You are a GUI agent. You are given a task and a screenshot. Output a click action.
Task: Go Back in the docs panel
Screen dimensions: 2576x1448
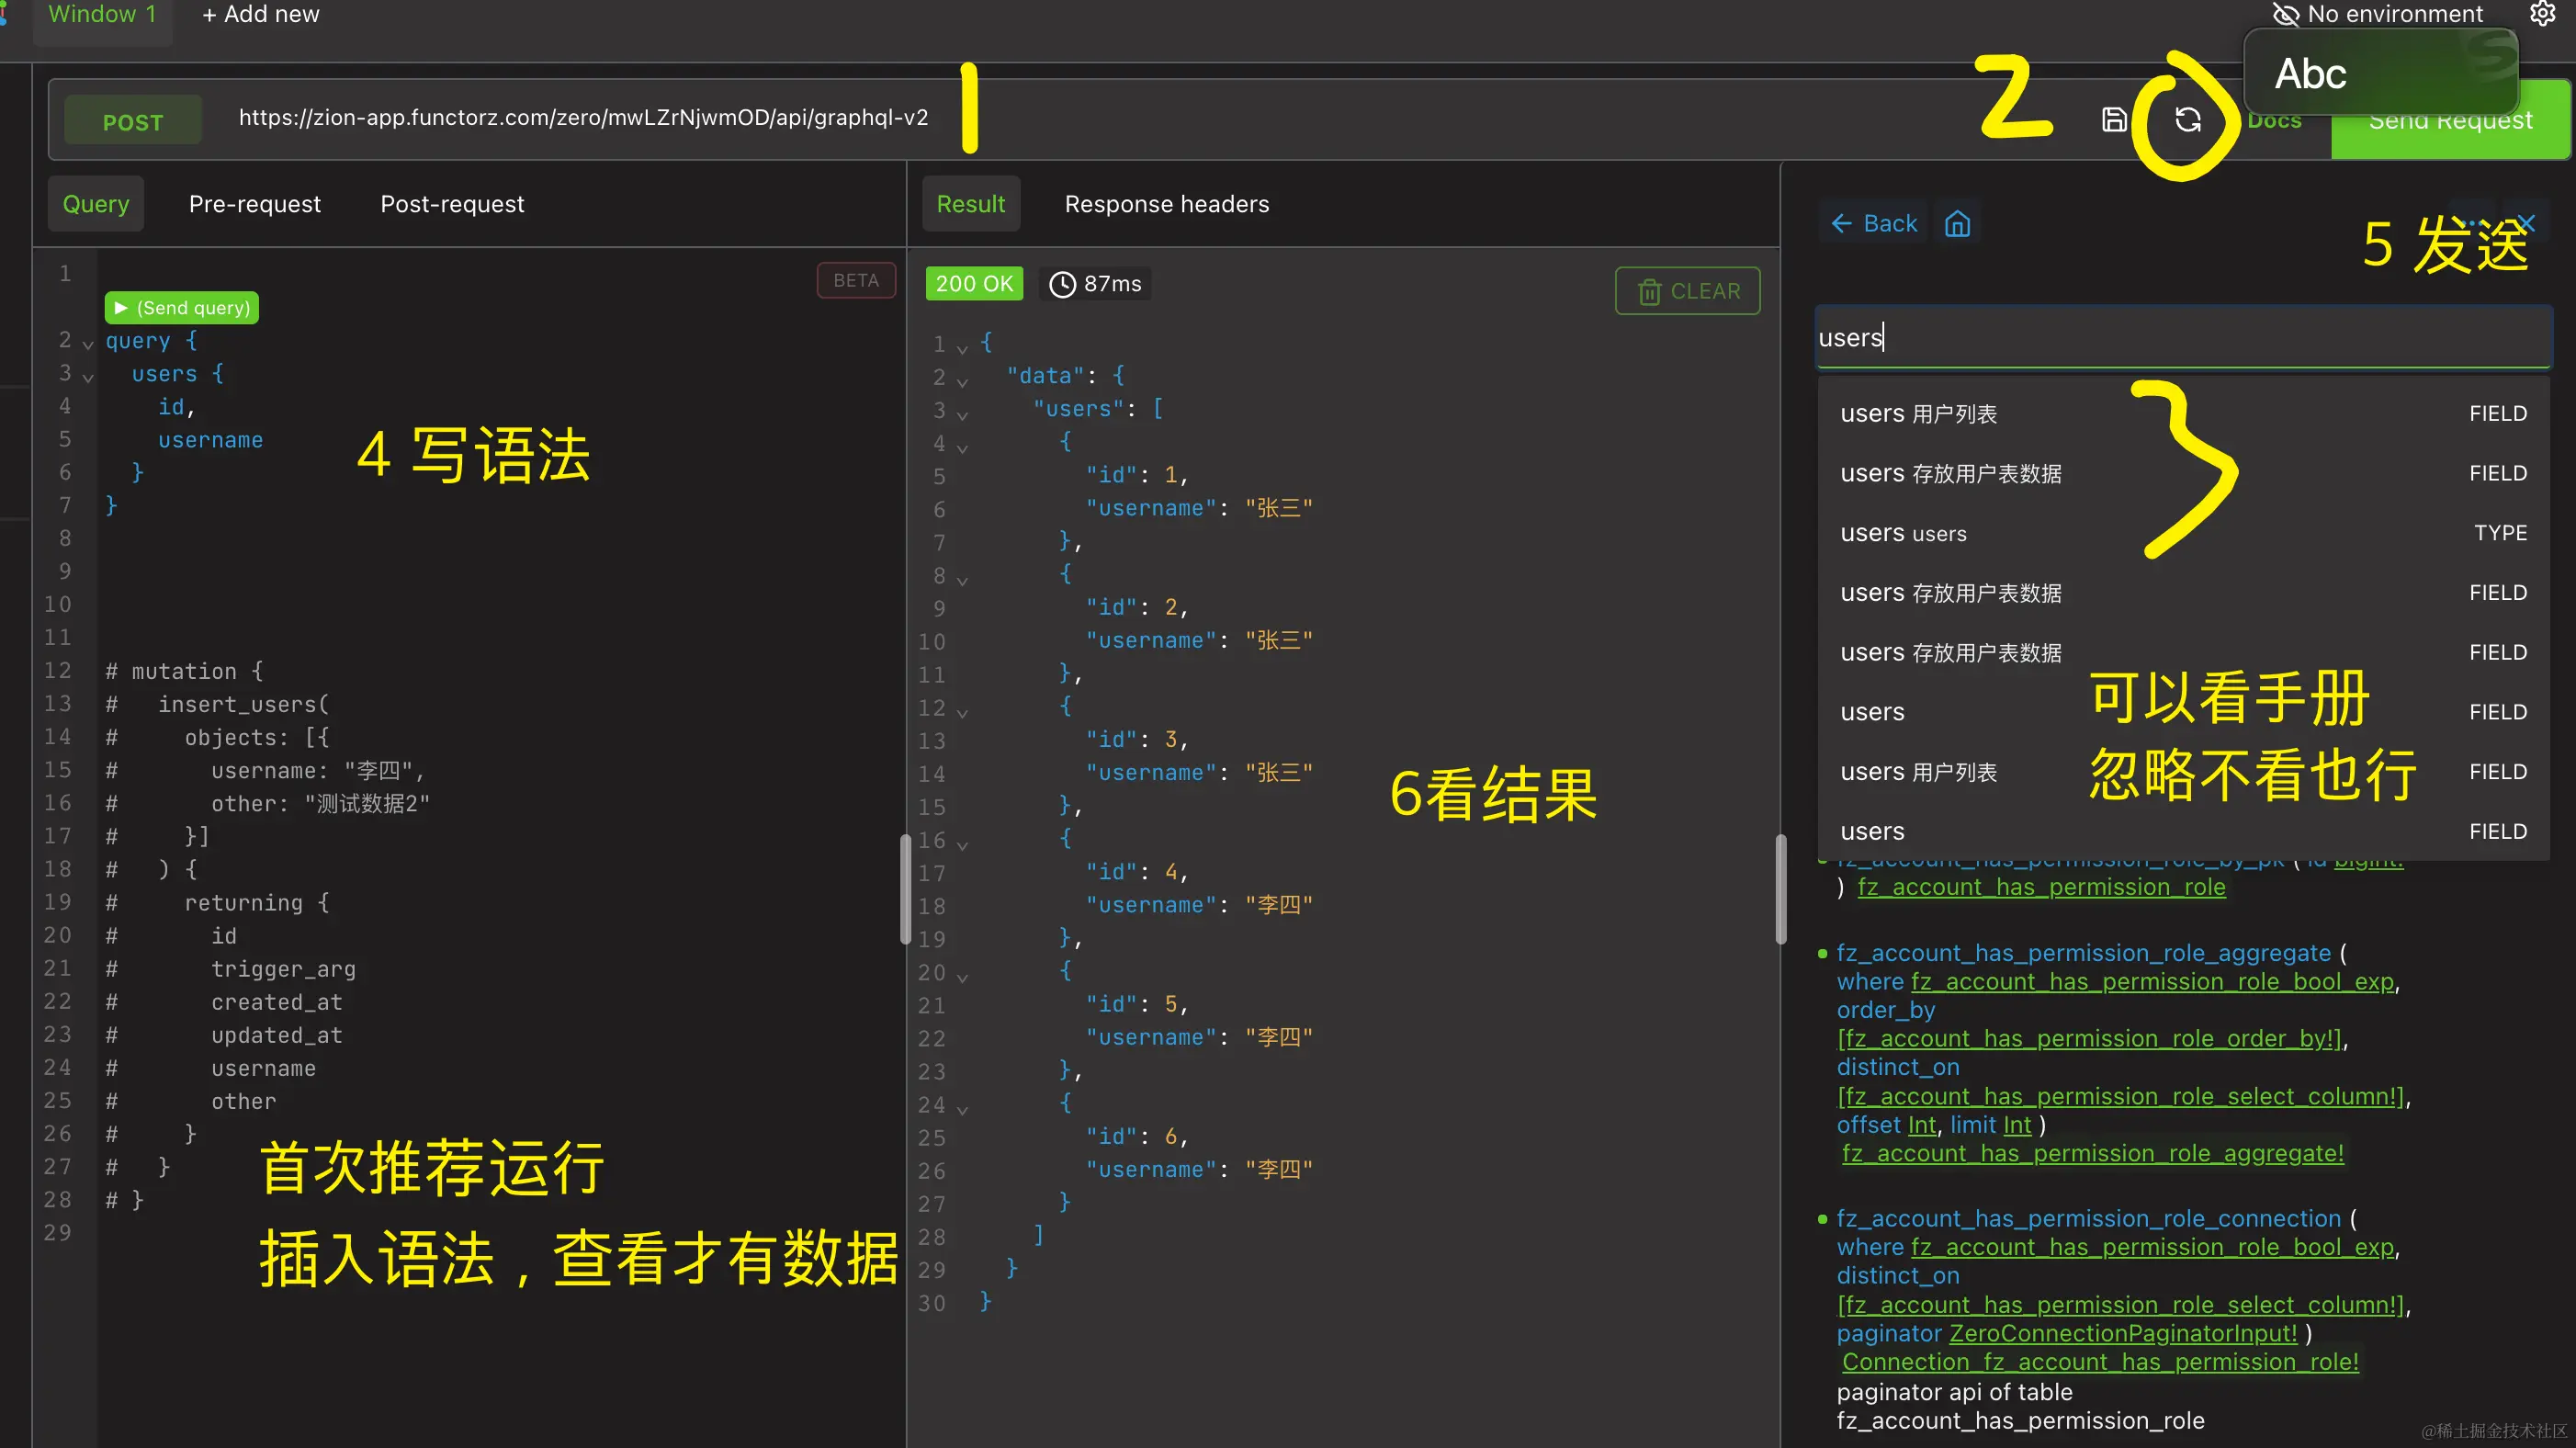1874,223
